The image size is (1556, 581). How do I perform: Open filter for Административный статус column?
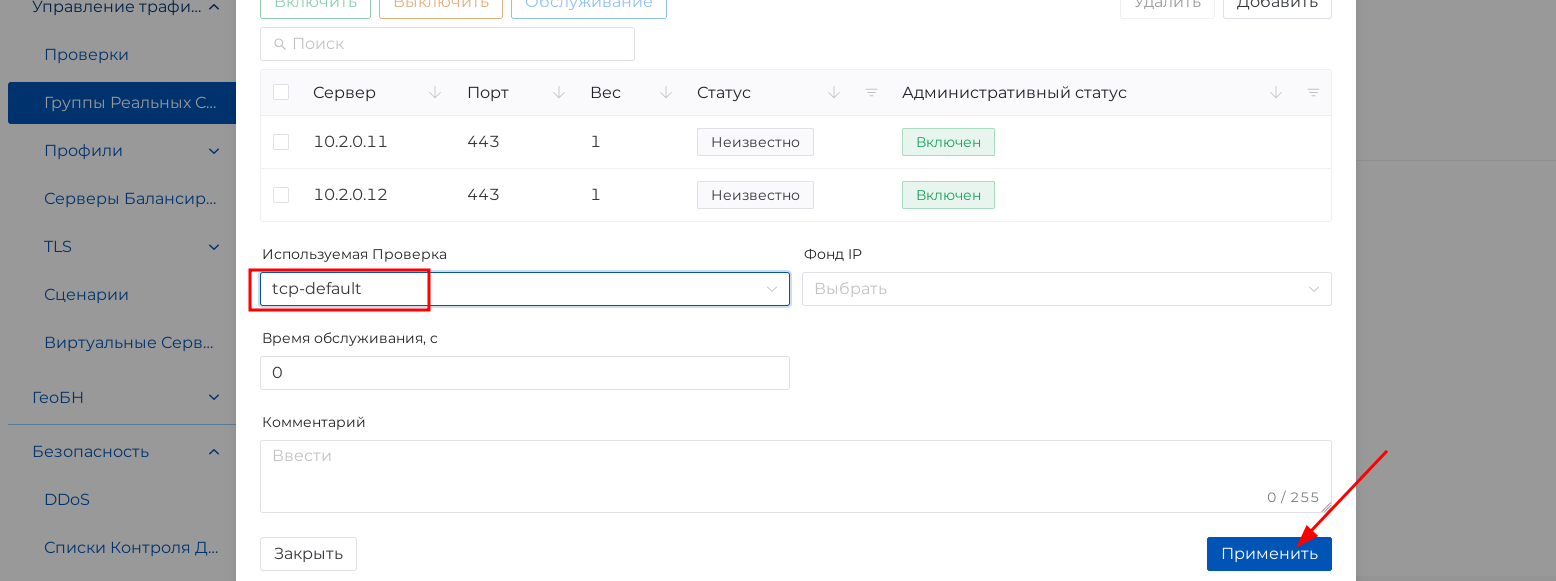(x=1313, y=93)
